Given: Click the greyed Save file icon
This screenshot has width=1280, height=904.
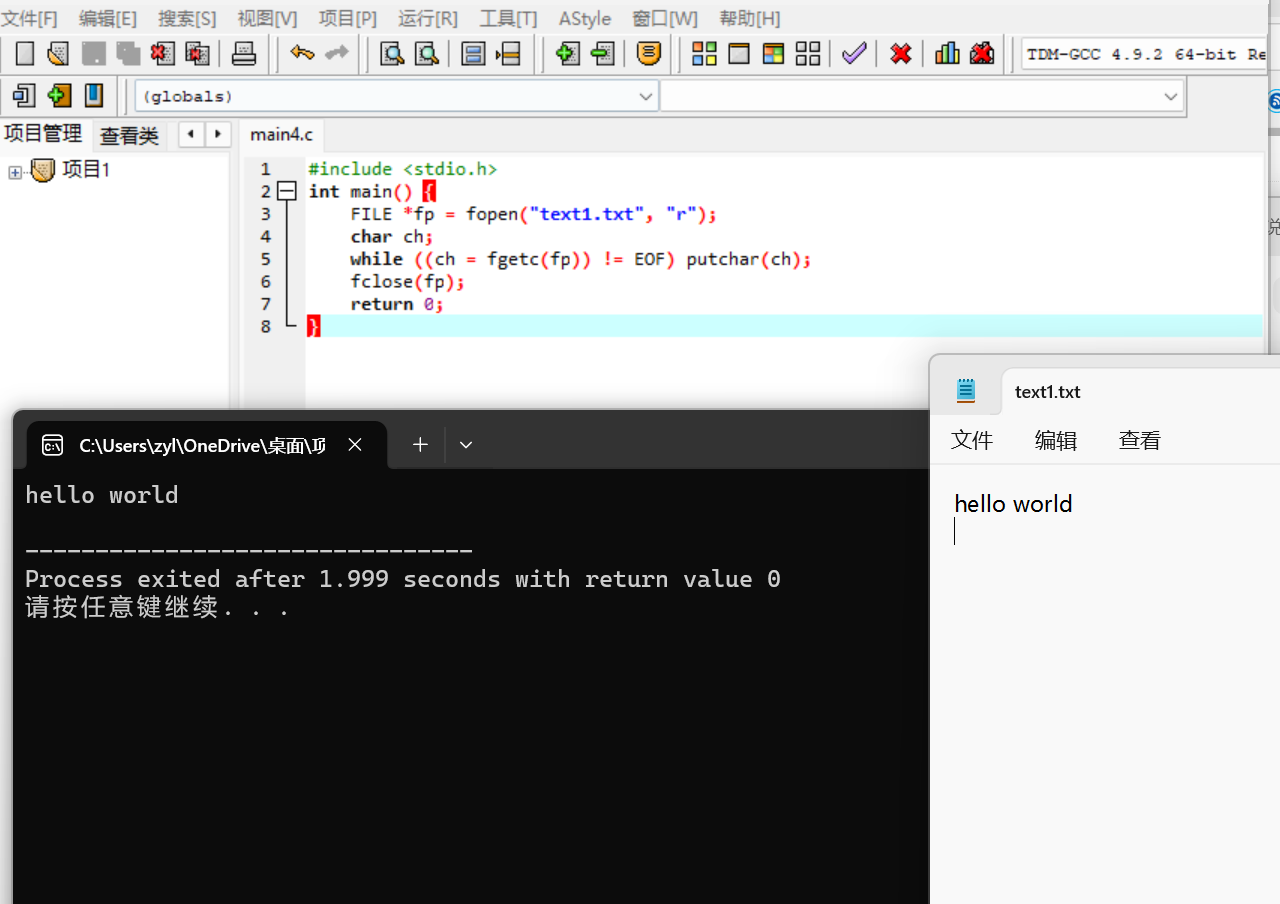Looking at the screenshot, I should click(x=93, y=53).
